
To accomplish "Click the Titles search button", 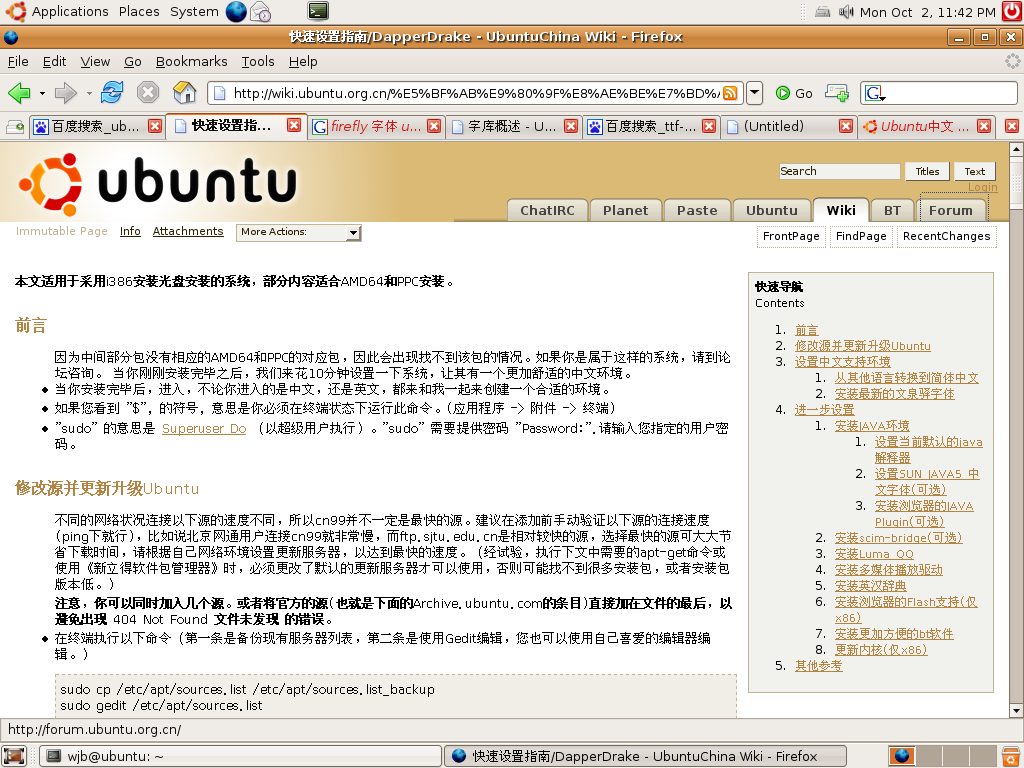I will (x=927, y=171).
